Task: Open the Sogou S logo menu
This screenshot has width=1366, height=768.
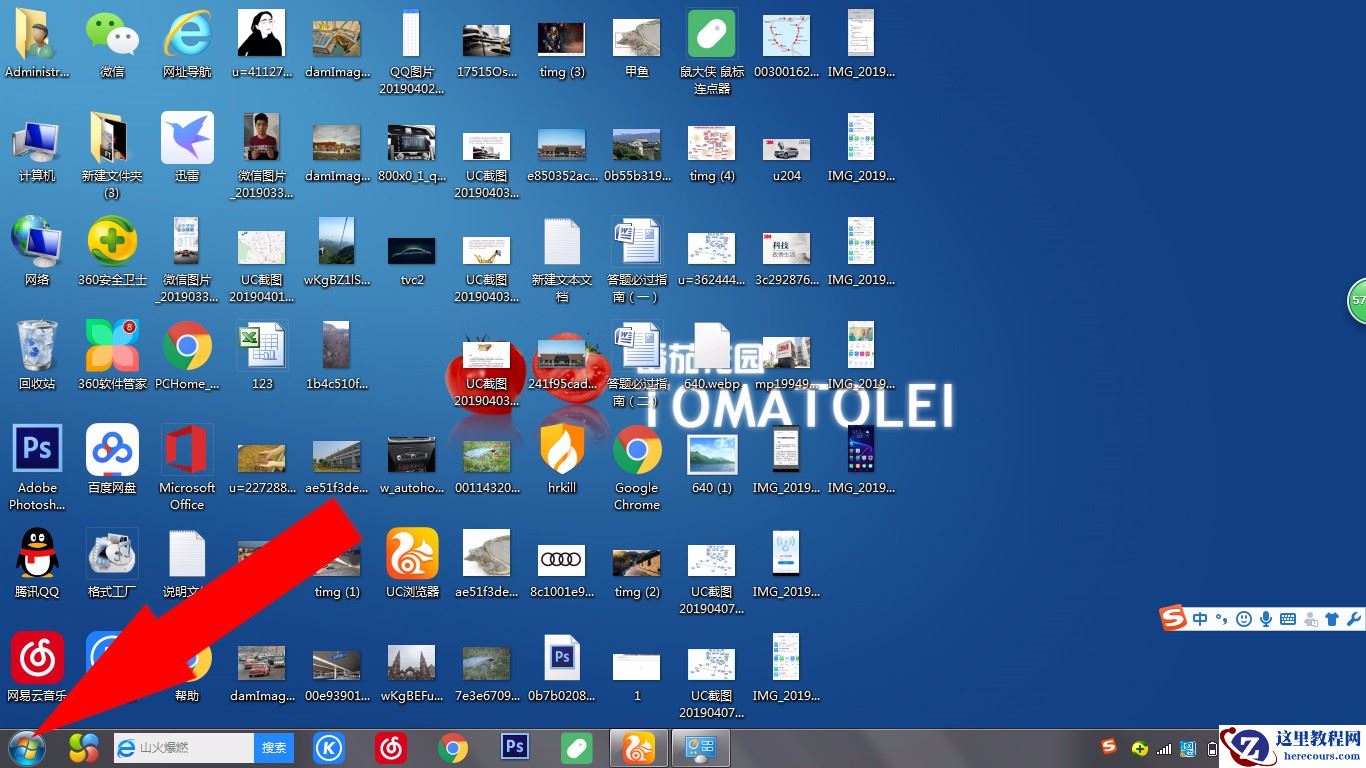Action: click(x=1171, y=618)
